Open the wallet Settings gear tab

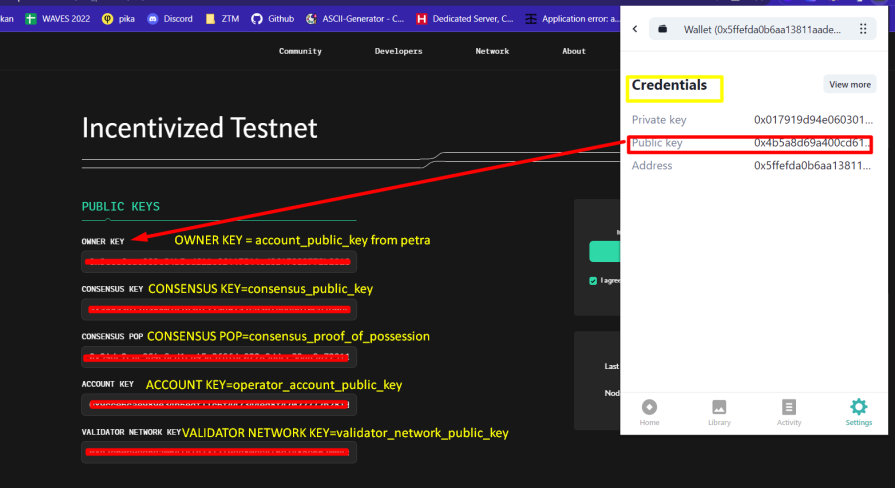click(858, 412)
